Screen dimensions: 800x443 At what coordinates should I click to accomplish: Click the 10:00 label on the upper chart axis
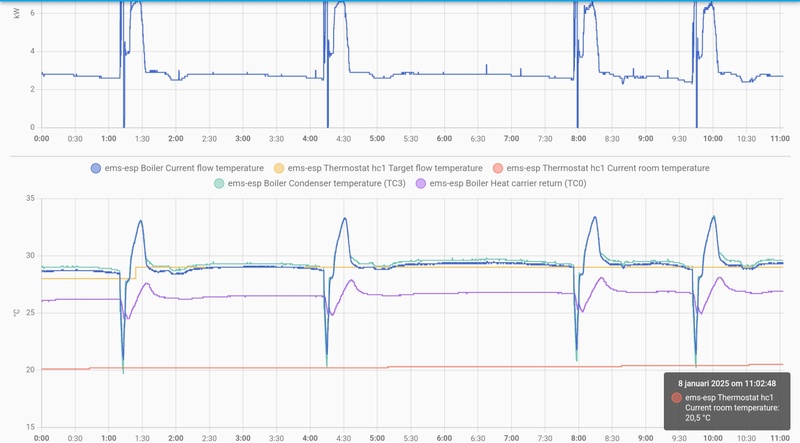pos(713,139)
